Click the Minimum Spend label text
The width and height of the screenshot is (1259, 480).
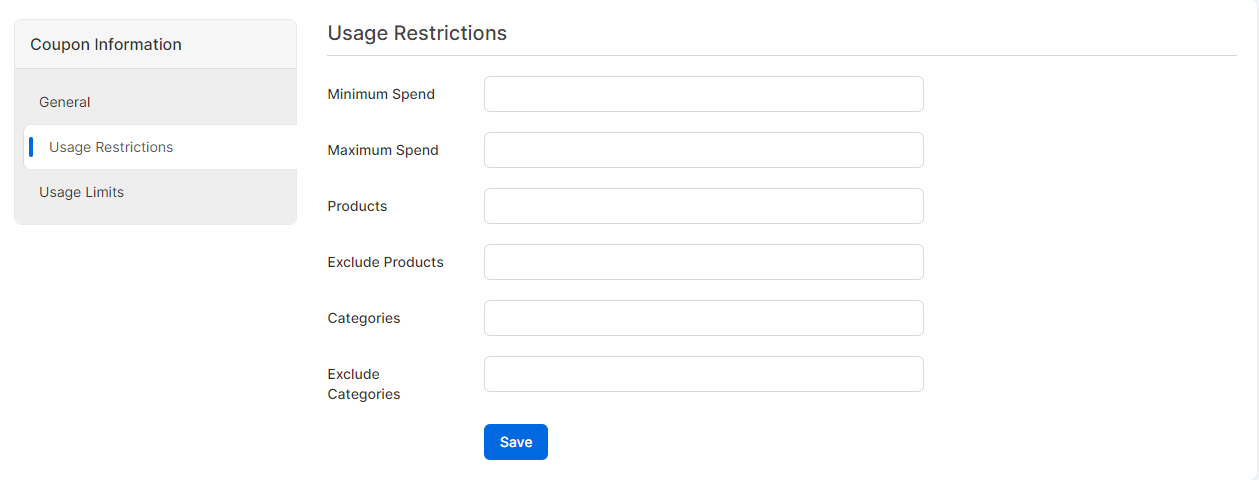coord(381,94)
